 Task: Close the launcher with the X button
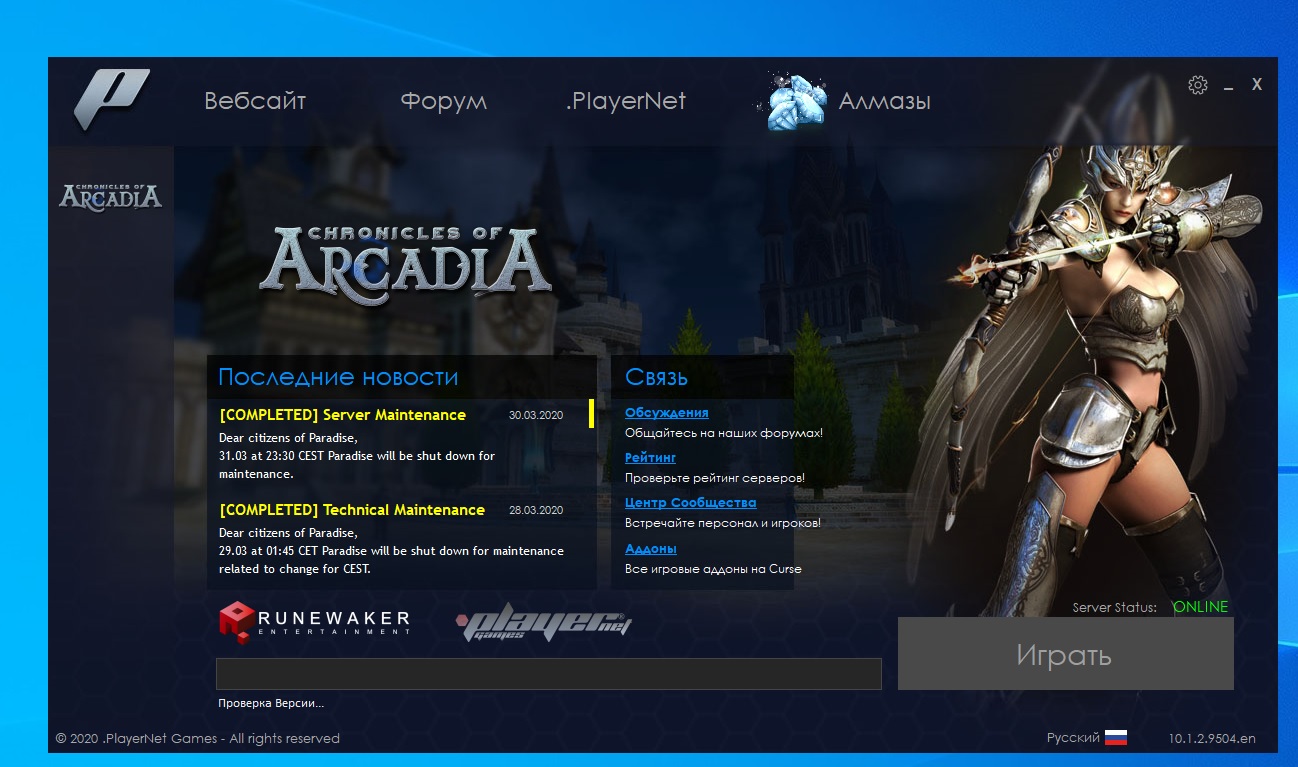tap(1257, 85)
